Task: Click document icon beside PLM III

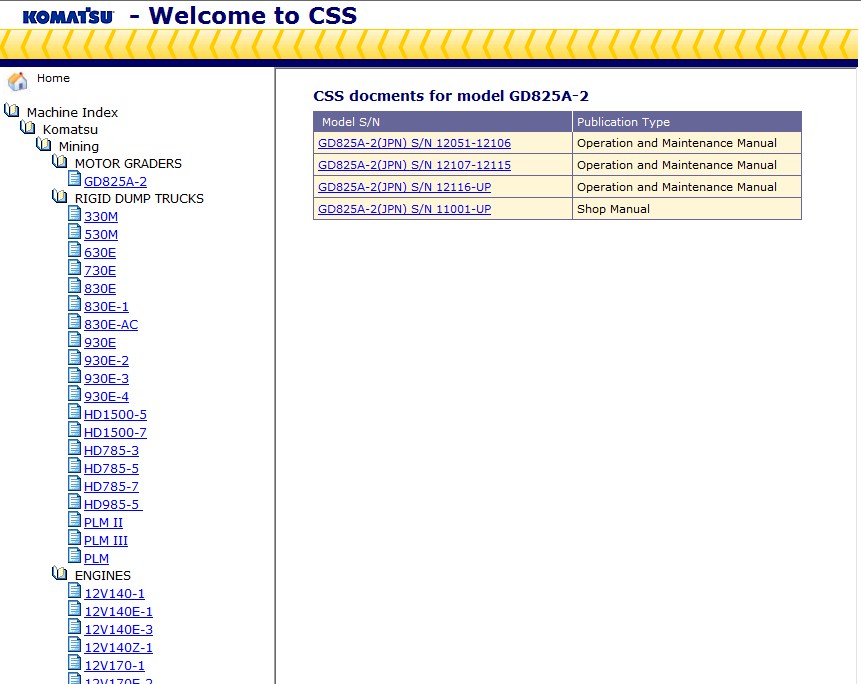Action: click(75, 538)
